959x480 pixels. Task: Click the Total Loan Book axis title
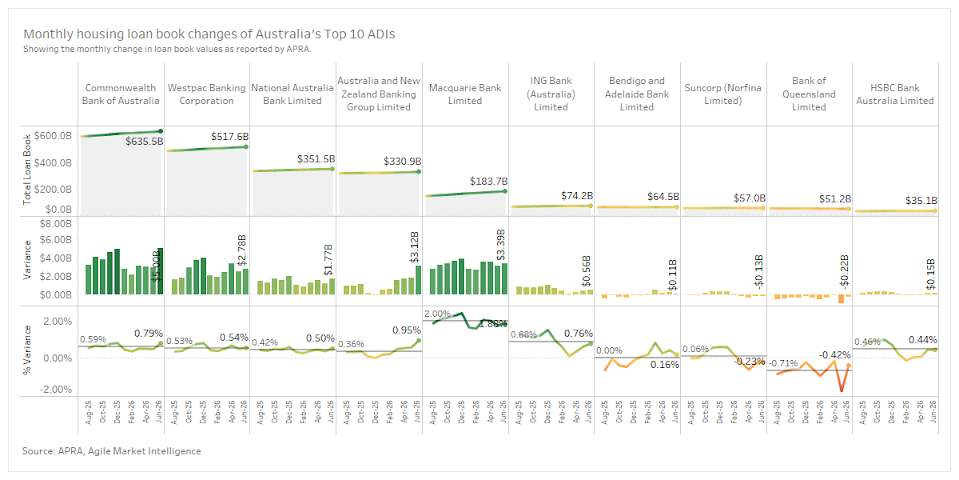pyautogui.click(x=27, y=171)
